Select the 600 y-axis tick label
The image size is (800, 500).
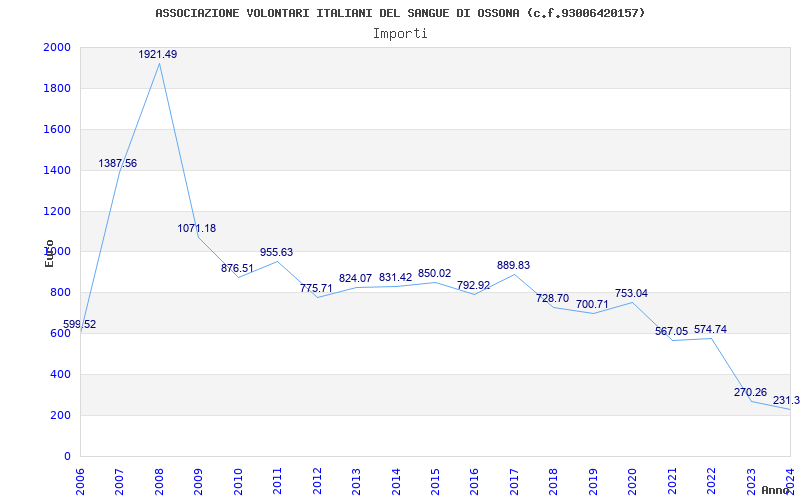pyautogui.click(x=61, y=333)
